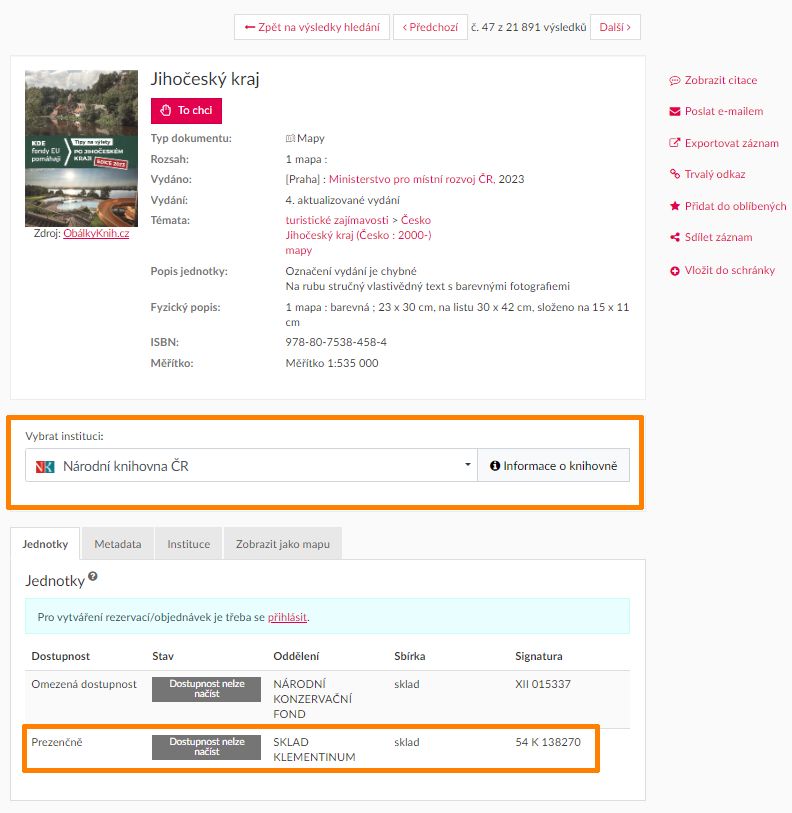Screen dimensions: 792x813
Task: Click the Dostupnost nelze načíst badge for SKLAD KLEMENTINUM
Action: click(x=206, y=747)
